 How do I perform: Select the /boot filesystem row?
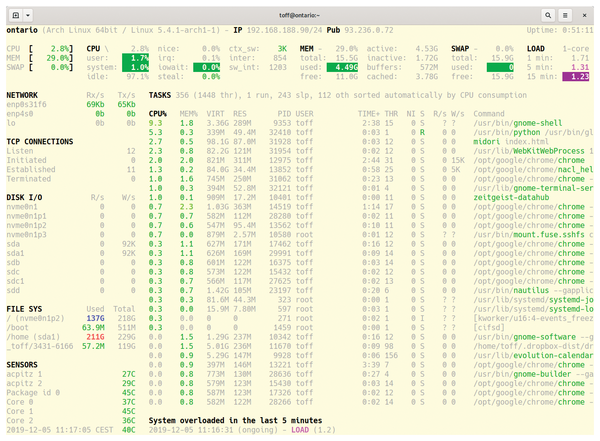71,328
